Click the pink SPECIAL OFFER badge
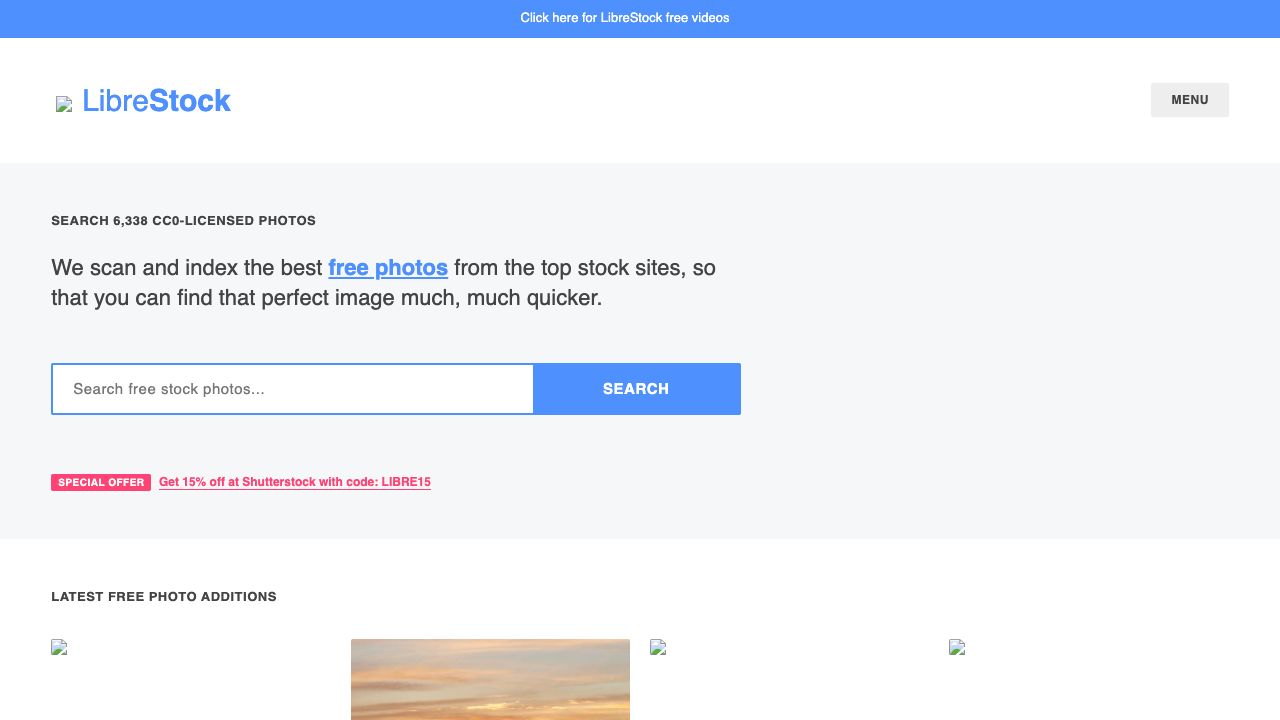1280x720 pixels. tap(101, 482)
